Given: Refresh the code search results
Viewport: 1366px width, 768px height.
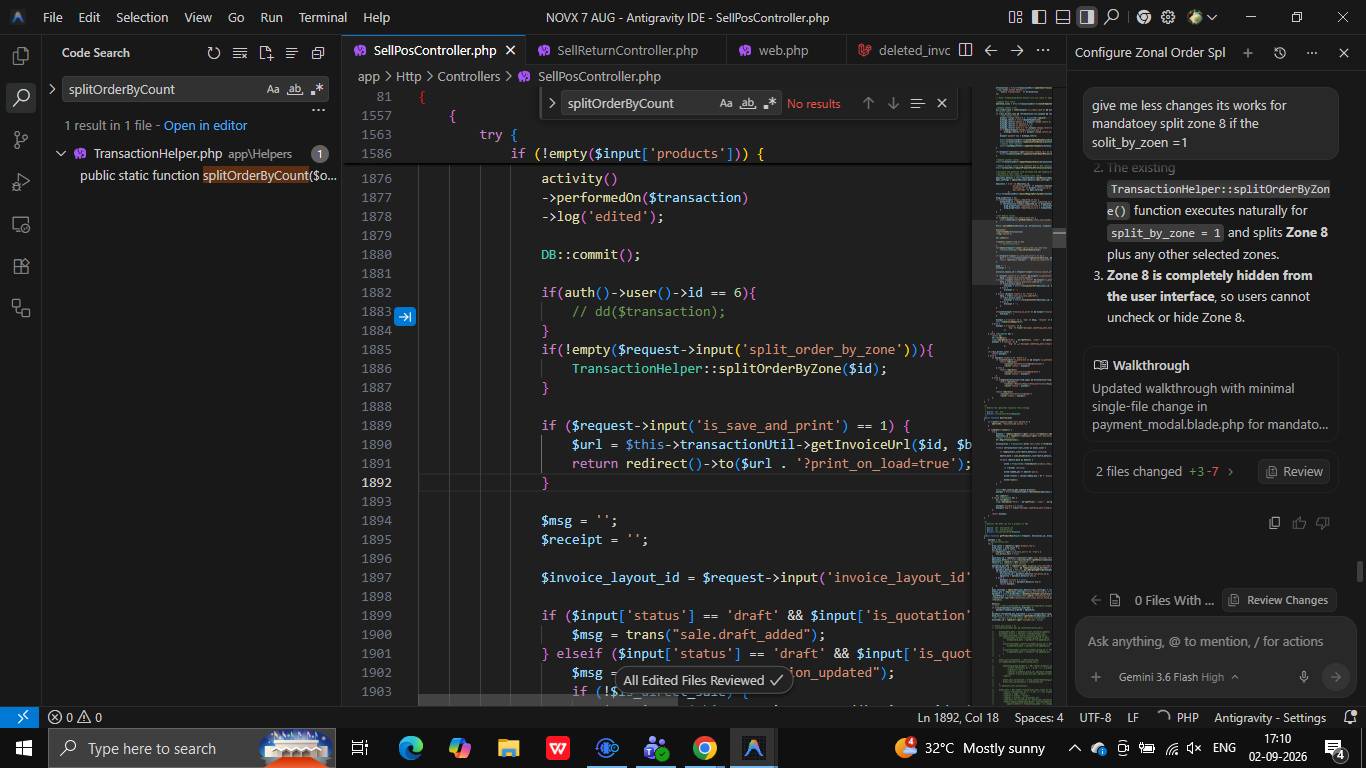Looking at the screenshot, I should tap(213, 53).
